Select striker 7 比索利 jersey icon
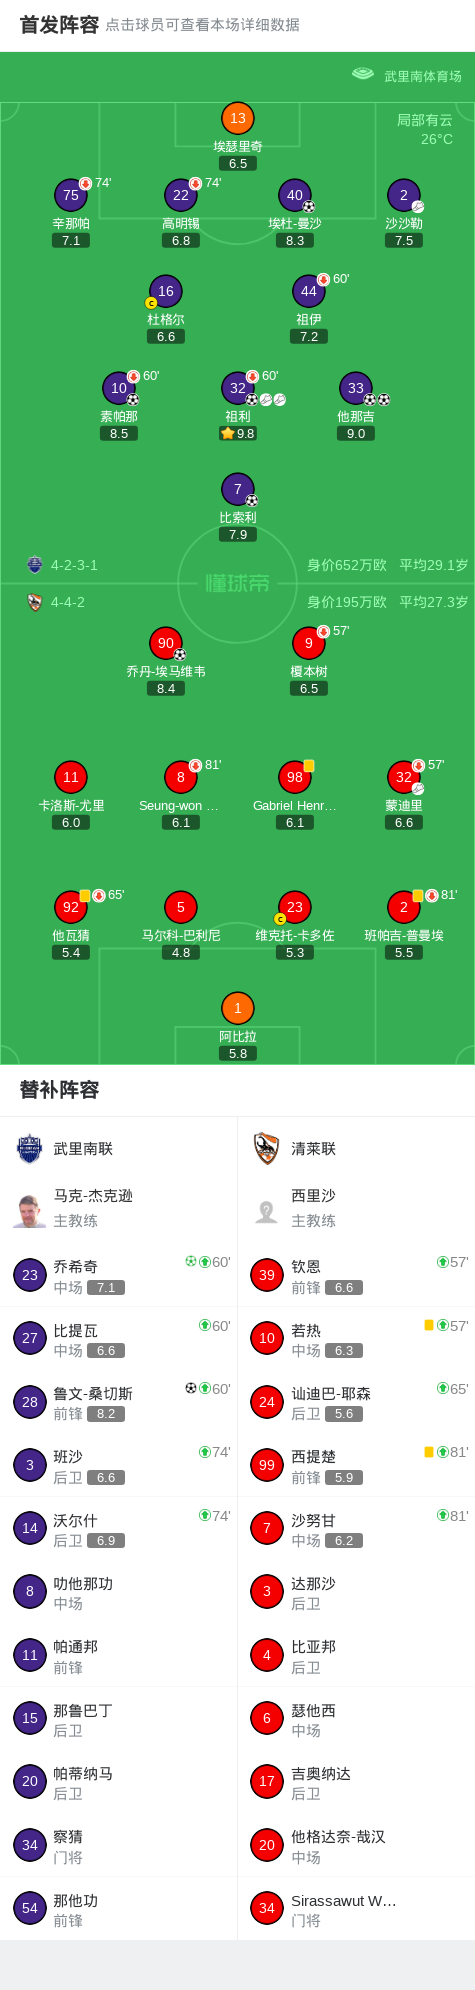475x1990 pixels. point(238,489)
